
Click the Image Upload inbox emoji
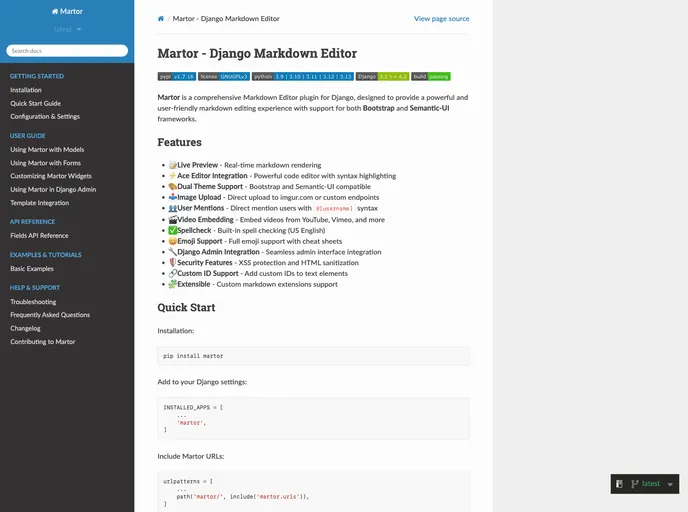173,197
